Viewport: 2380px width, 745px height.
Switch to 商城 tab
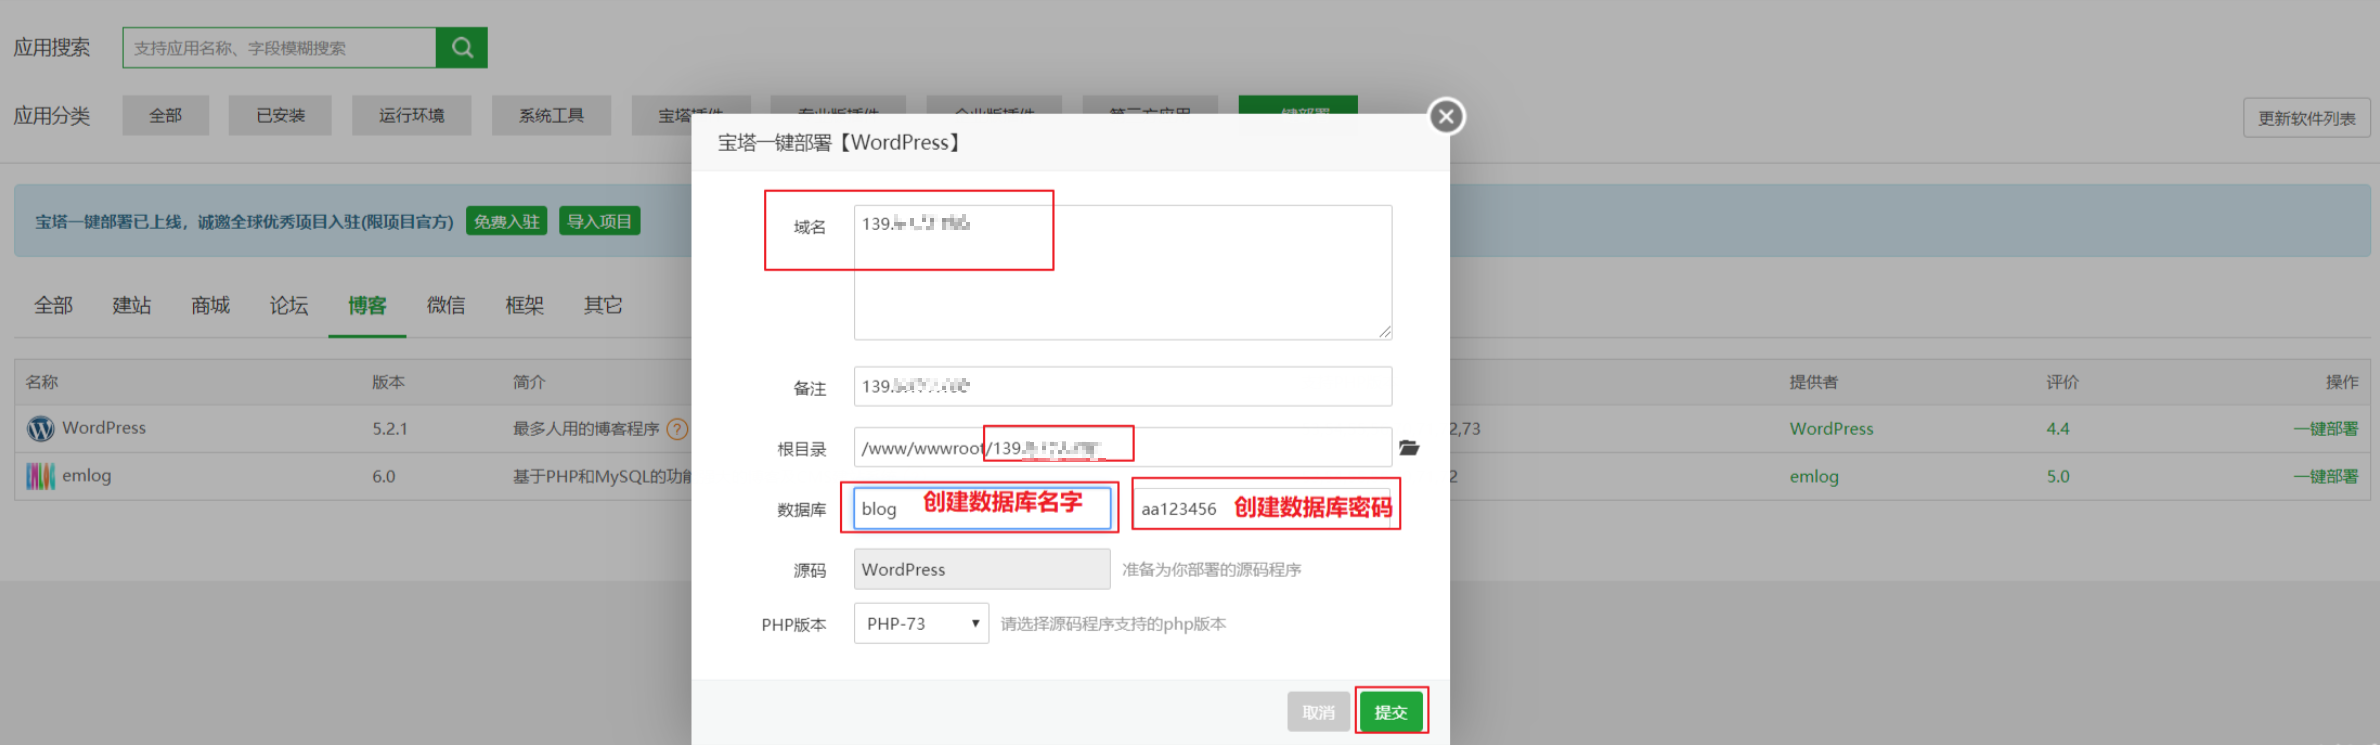210,305
